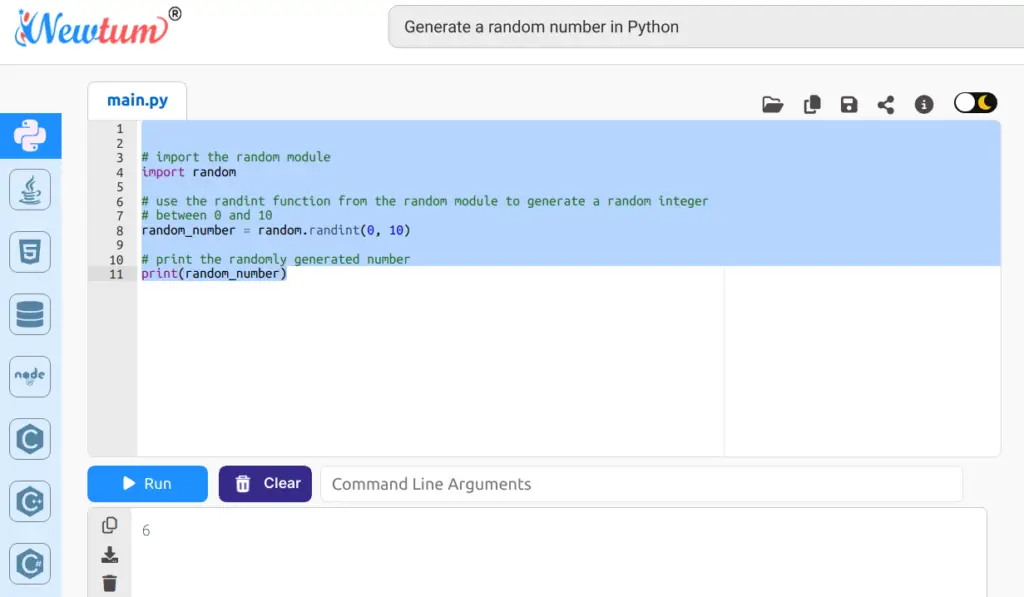Download the output as a file

pyautogui.click(x=110, y=552)
